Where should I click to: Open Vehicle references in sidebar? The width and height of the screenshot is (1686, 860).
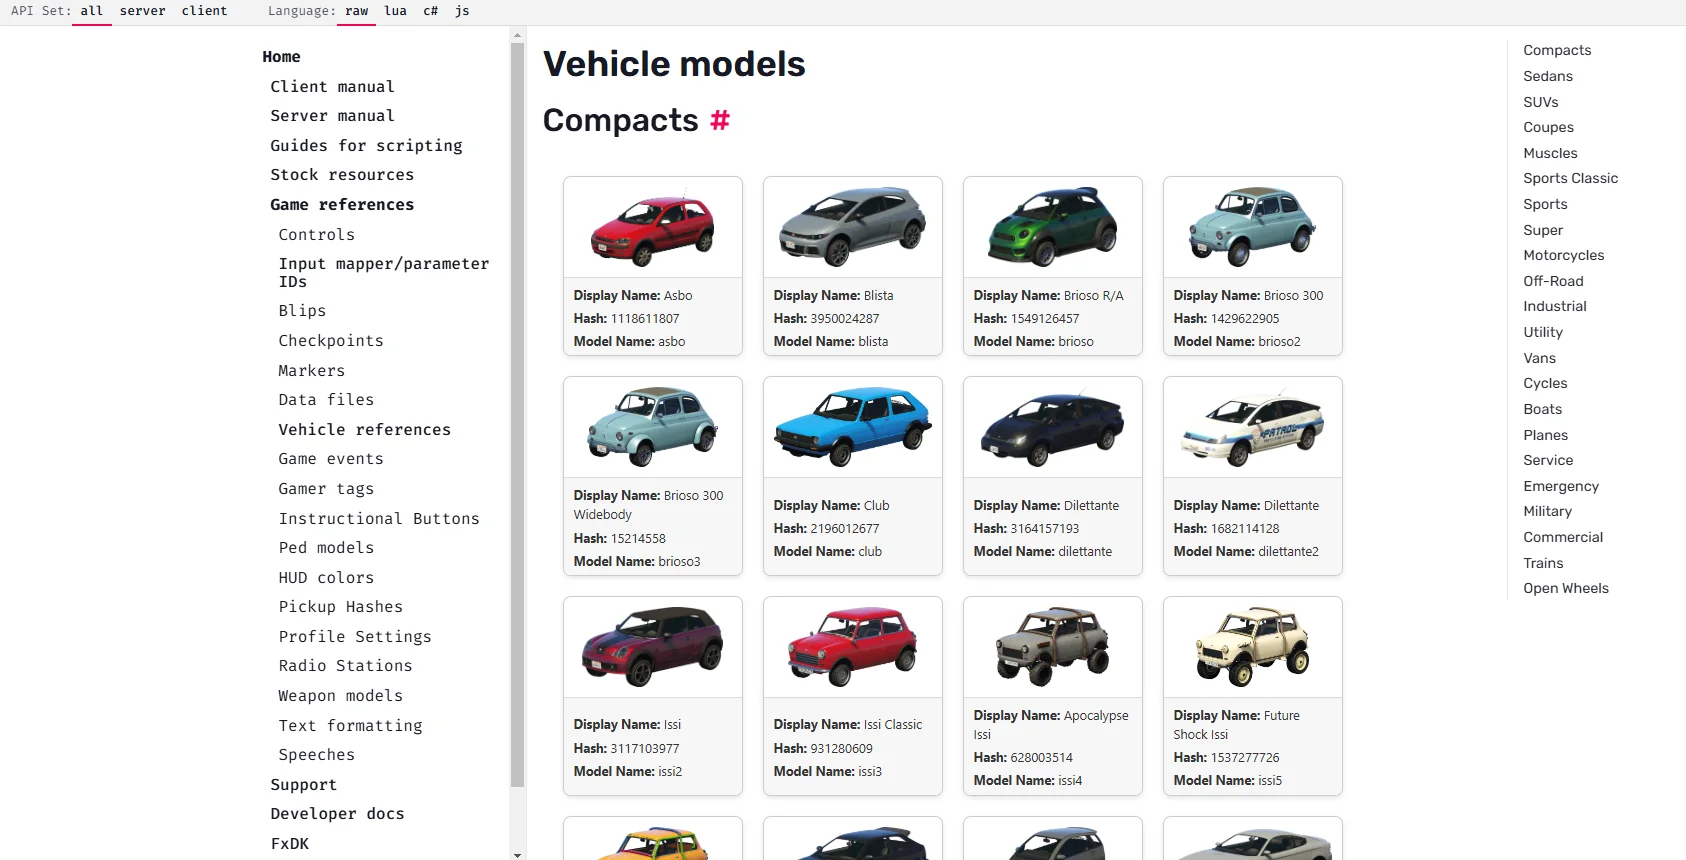coord(364,430)
